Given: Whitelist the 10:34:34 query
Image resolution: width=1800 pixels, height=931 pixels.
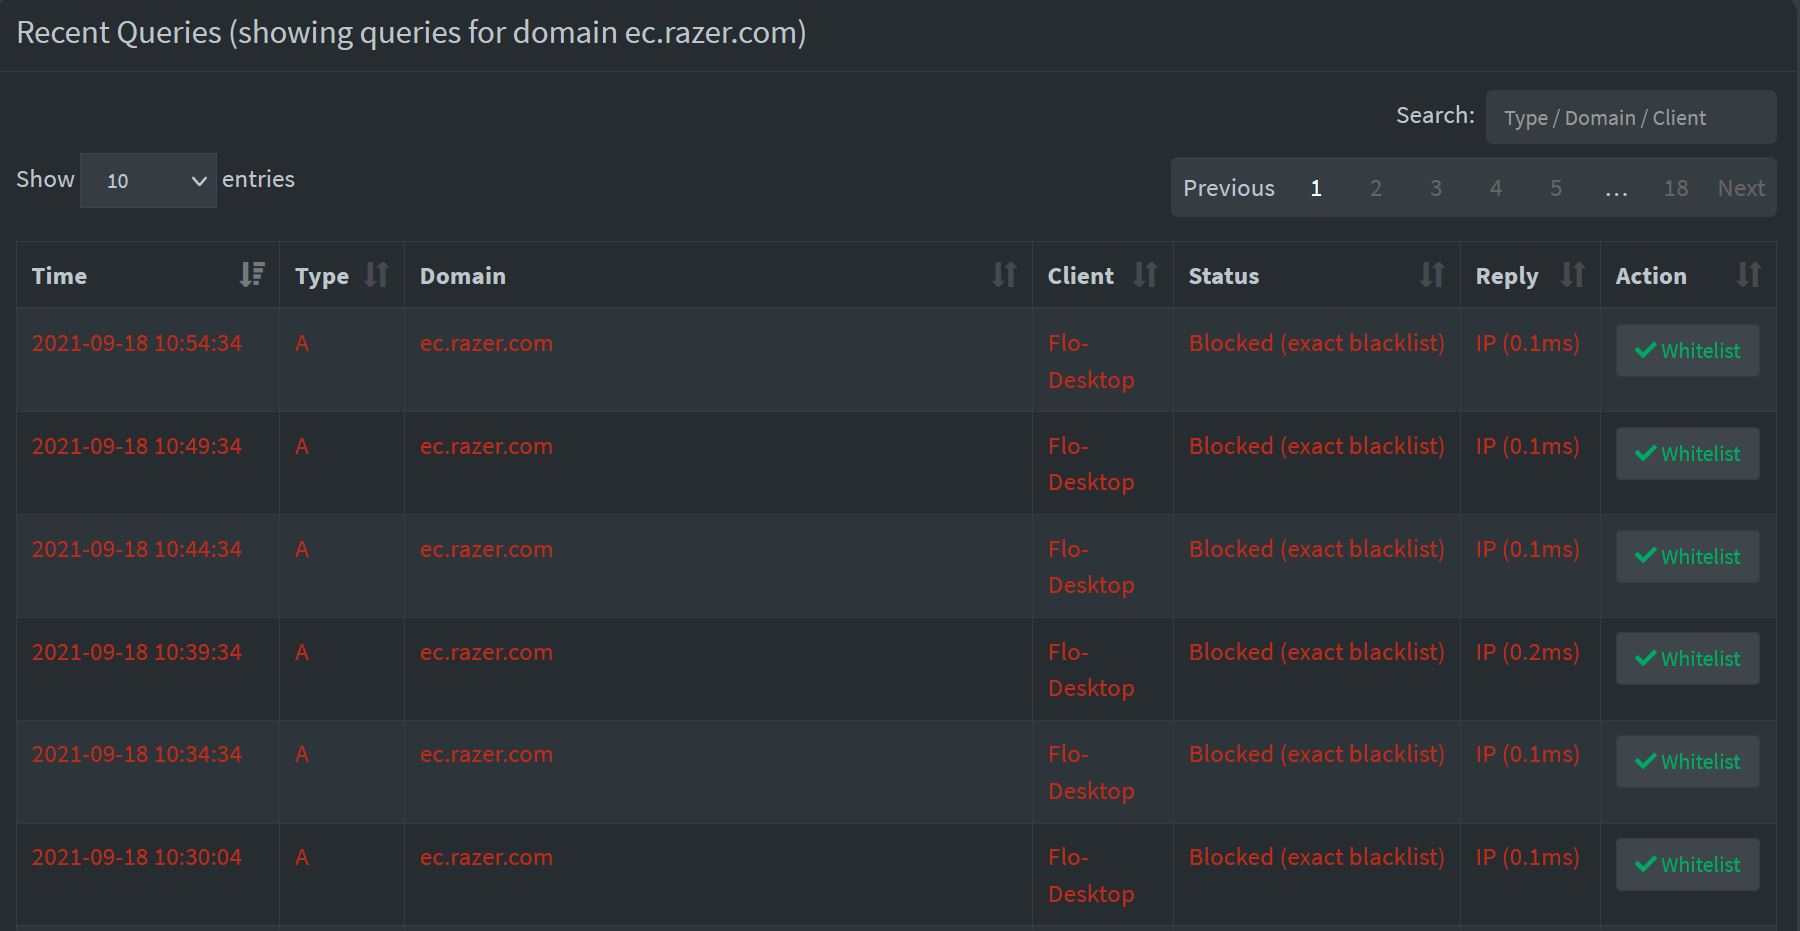Looking at the screenshot, I should [x=1688, y=762].
